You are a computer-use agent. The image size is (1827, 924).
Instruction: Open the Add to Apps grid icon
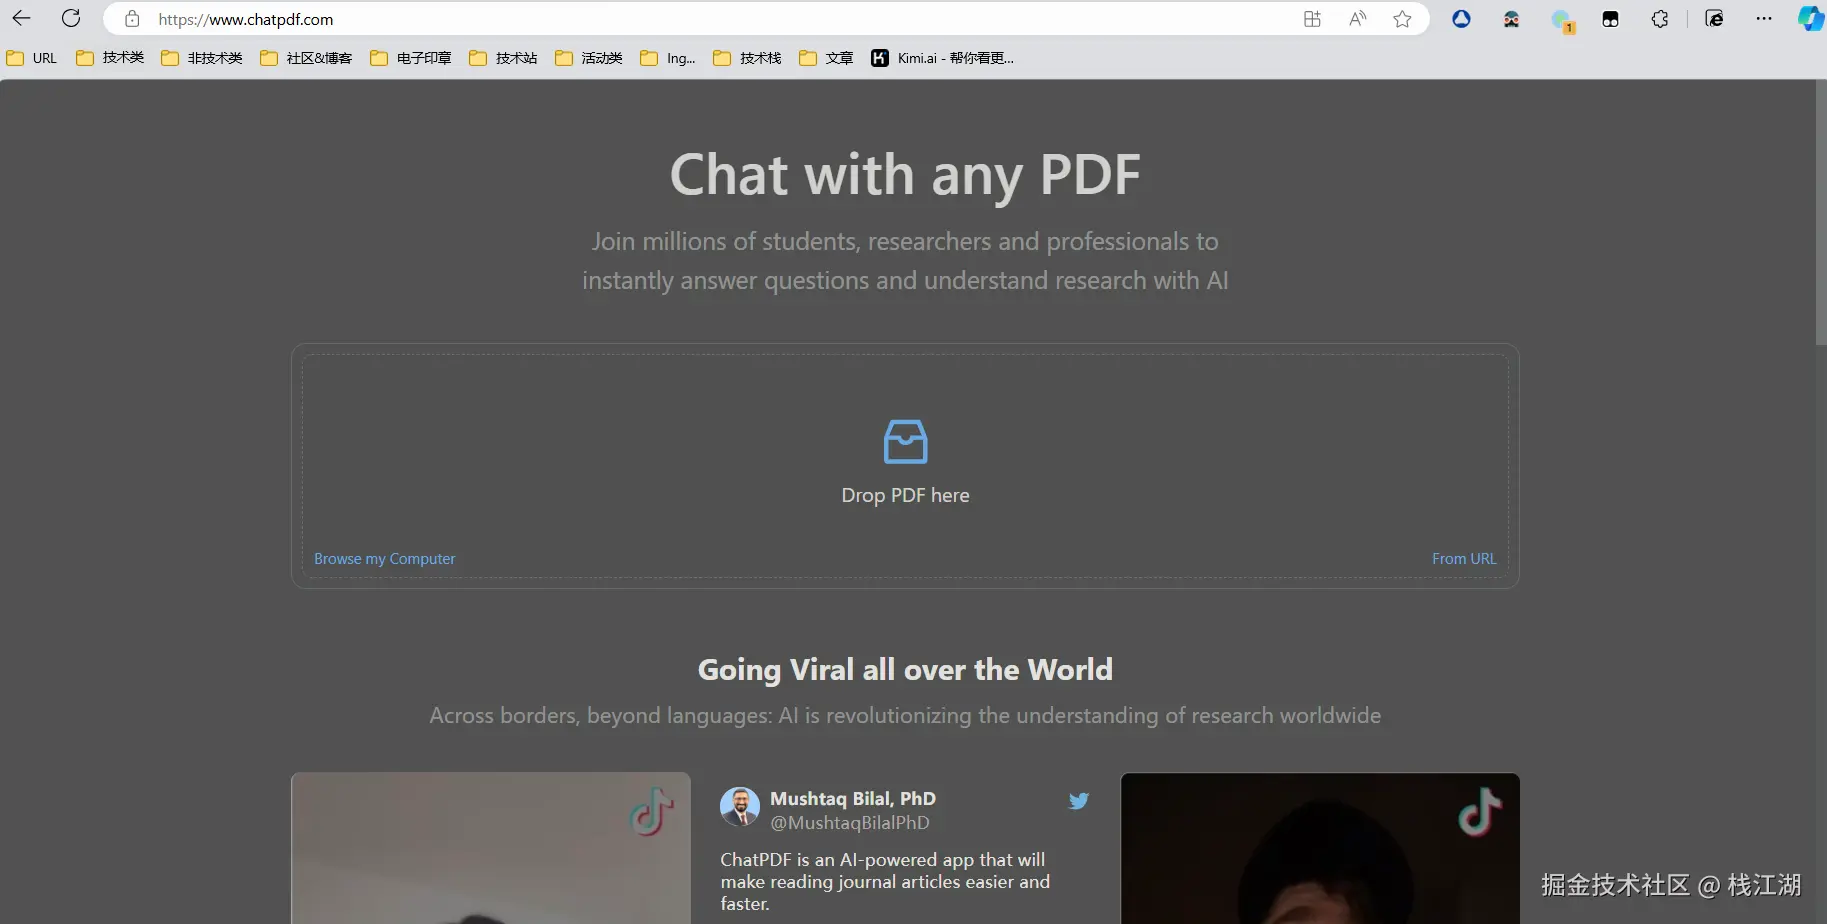(x=1312, y=19)
